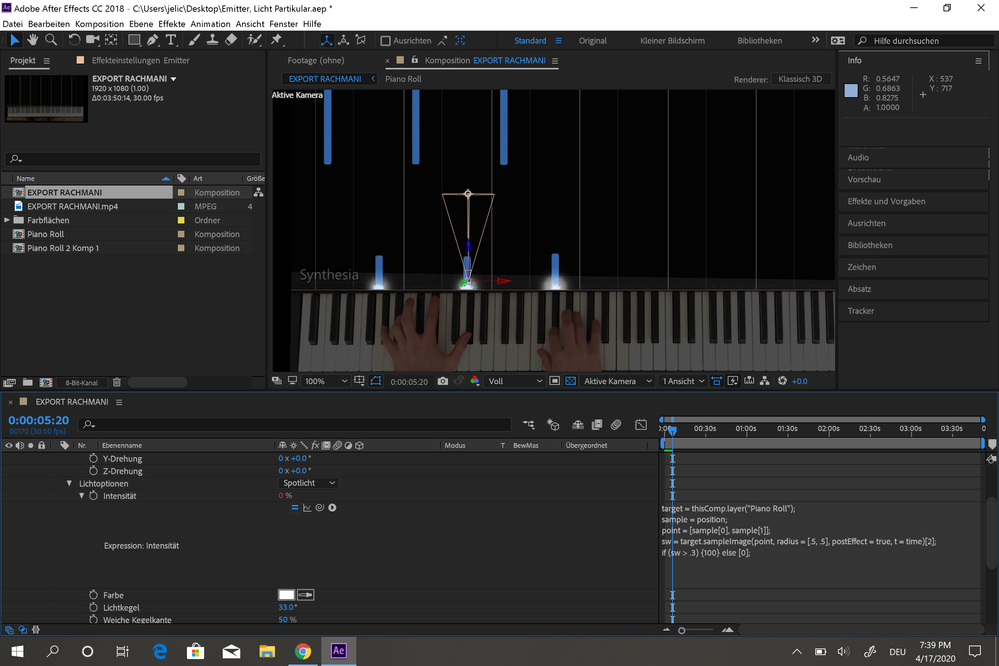Open the Effekte und Vorgaben panel
The width and height of the screenshot is (999, 666).
point(886,201)
